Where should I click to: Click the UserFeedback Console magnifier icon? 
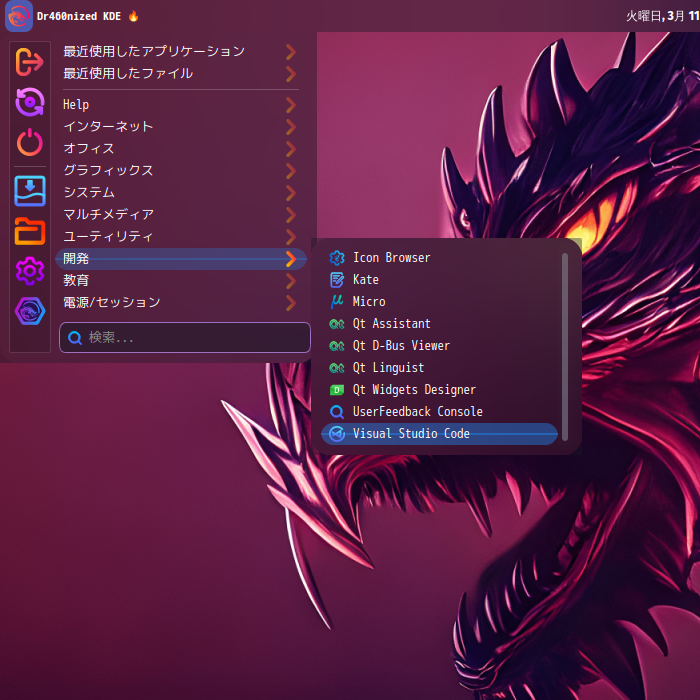(x=337, y=412)
